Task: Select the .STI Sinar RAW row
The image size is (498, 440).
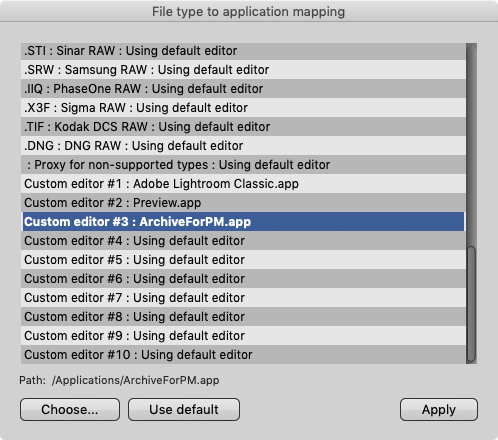Action: [x=243, y=51]
